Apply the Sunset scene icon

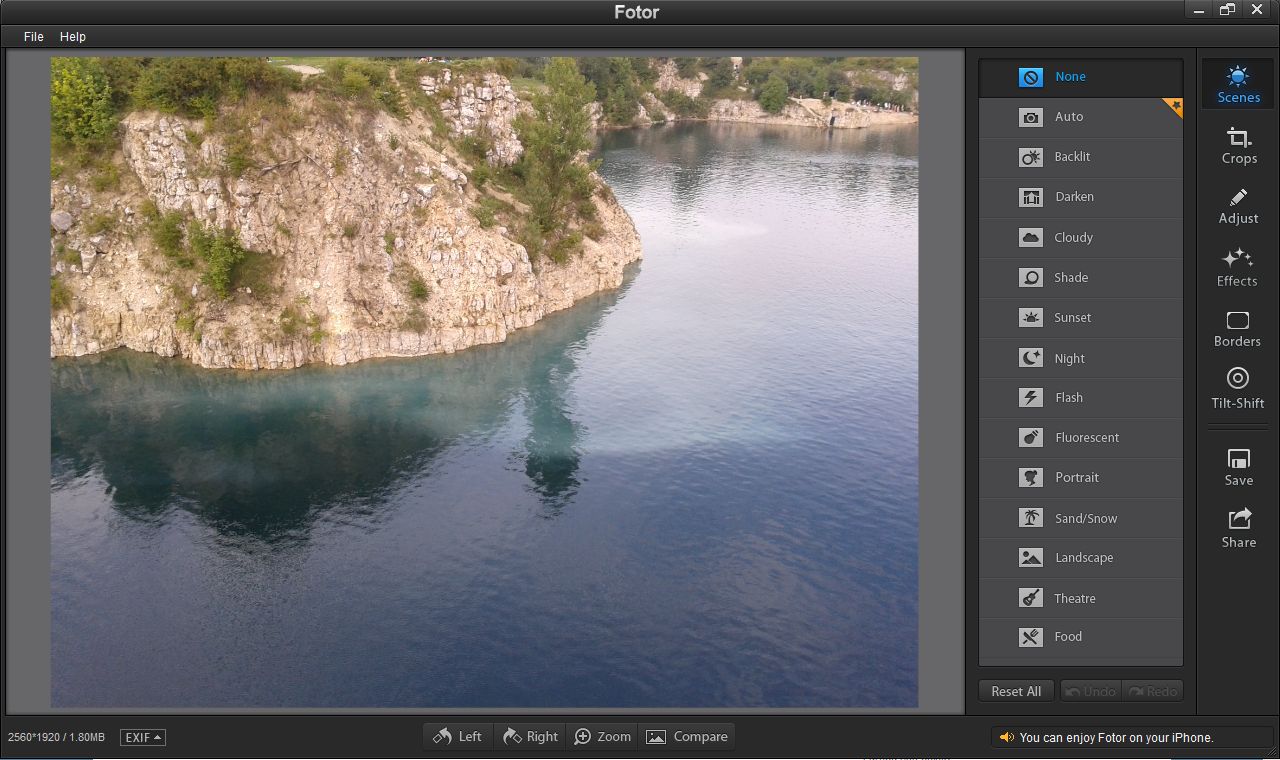pyautogui.click(x=1031, y=317)
